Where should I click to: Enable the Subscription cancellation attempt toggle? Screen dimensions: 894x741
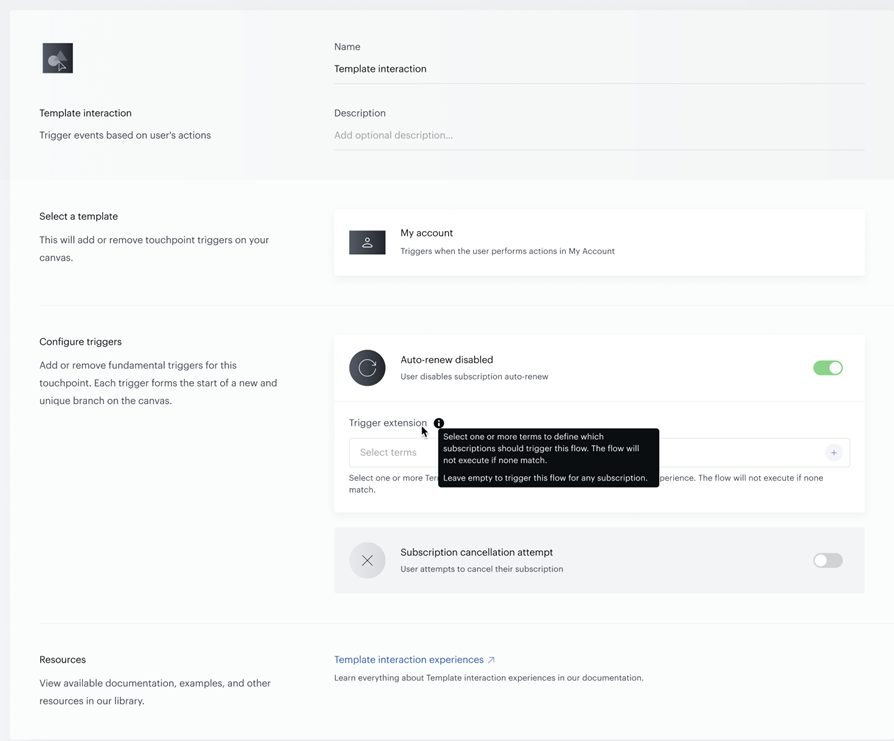pos(828,560)
